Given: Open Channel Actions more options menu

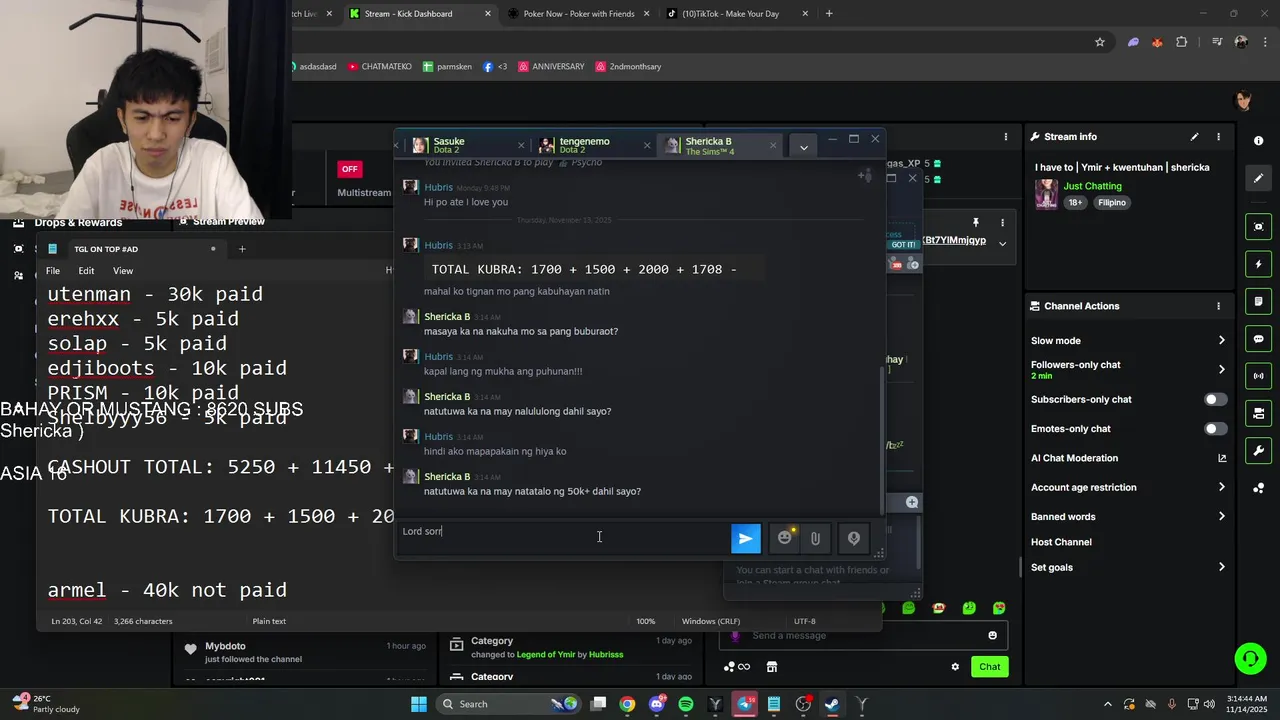Looking at the screenshot, I should (x=1218, y=306).
